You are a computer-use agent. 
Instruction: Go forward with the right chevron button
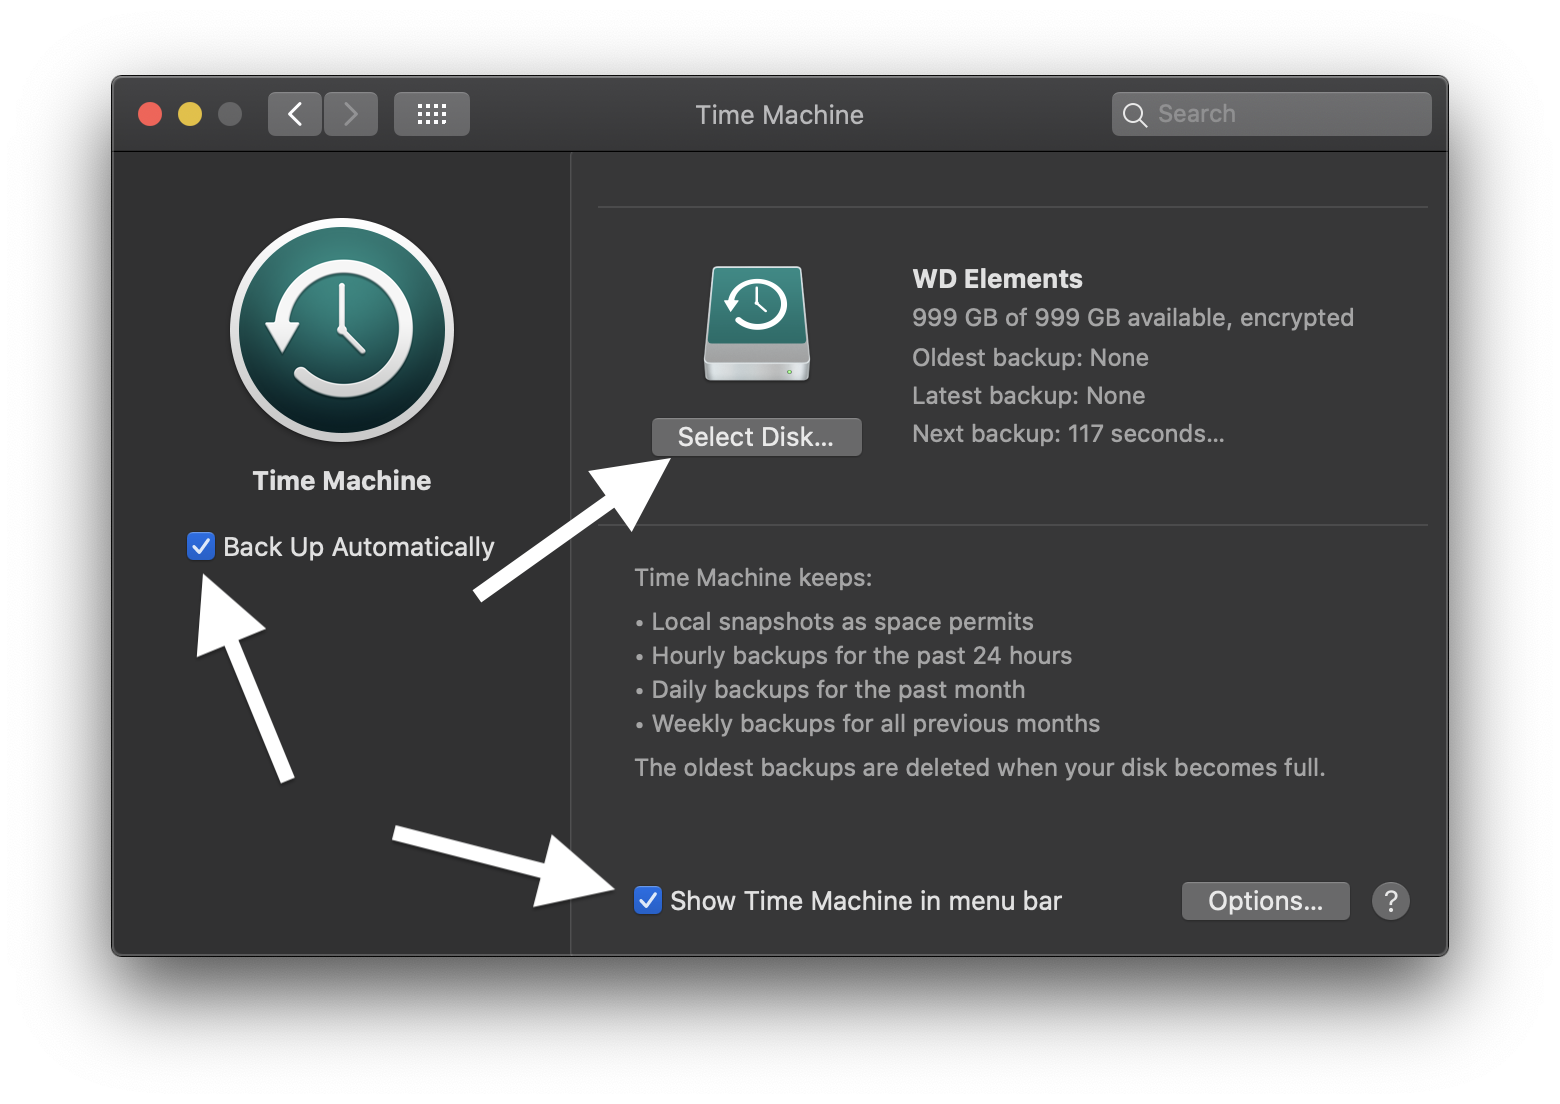click(351, 114)
